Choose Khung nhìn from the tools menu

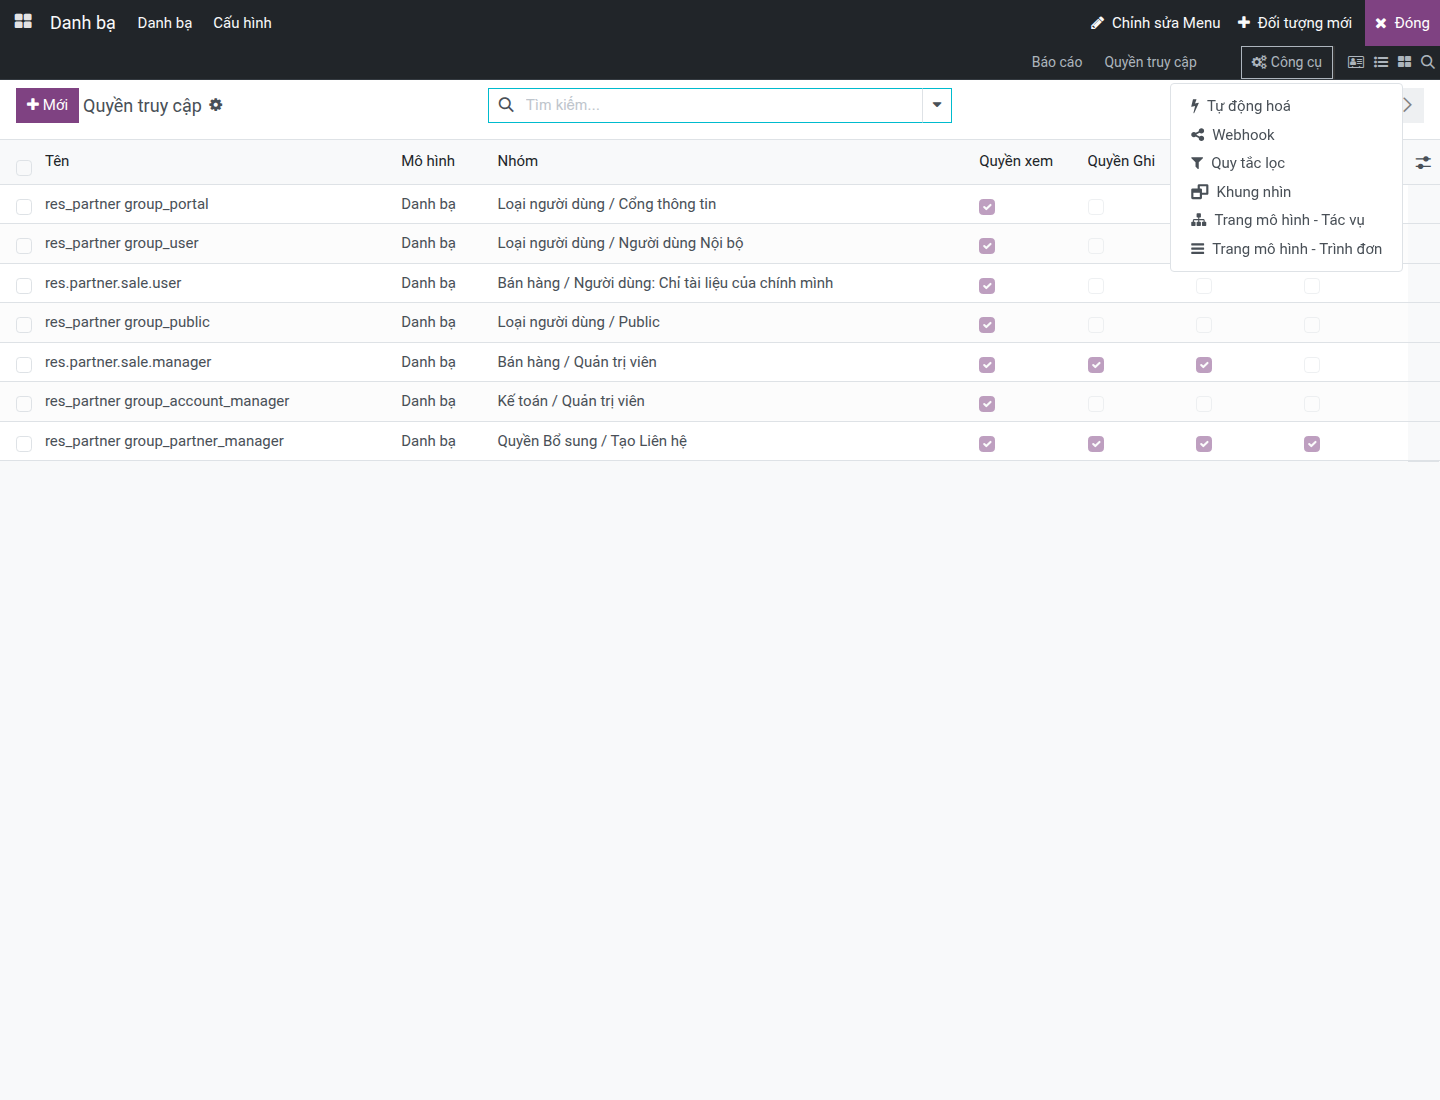tap(1286, 192)
